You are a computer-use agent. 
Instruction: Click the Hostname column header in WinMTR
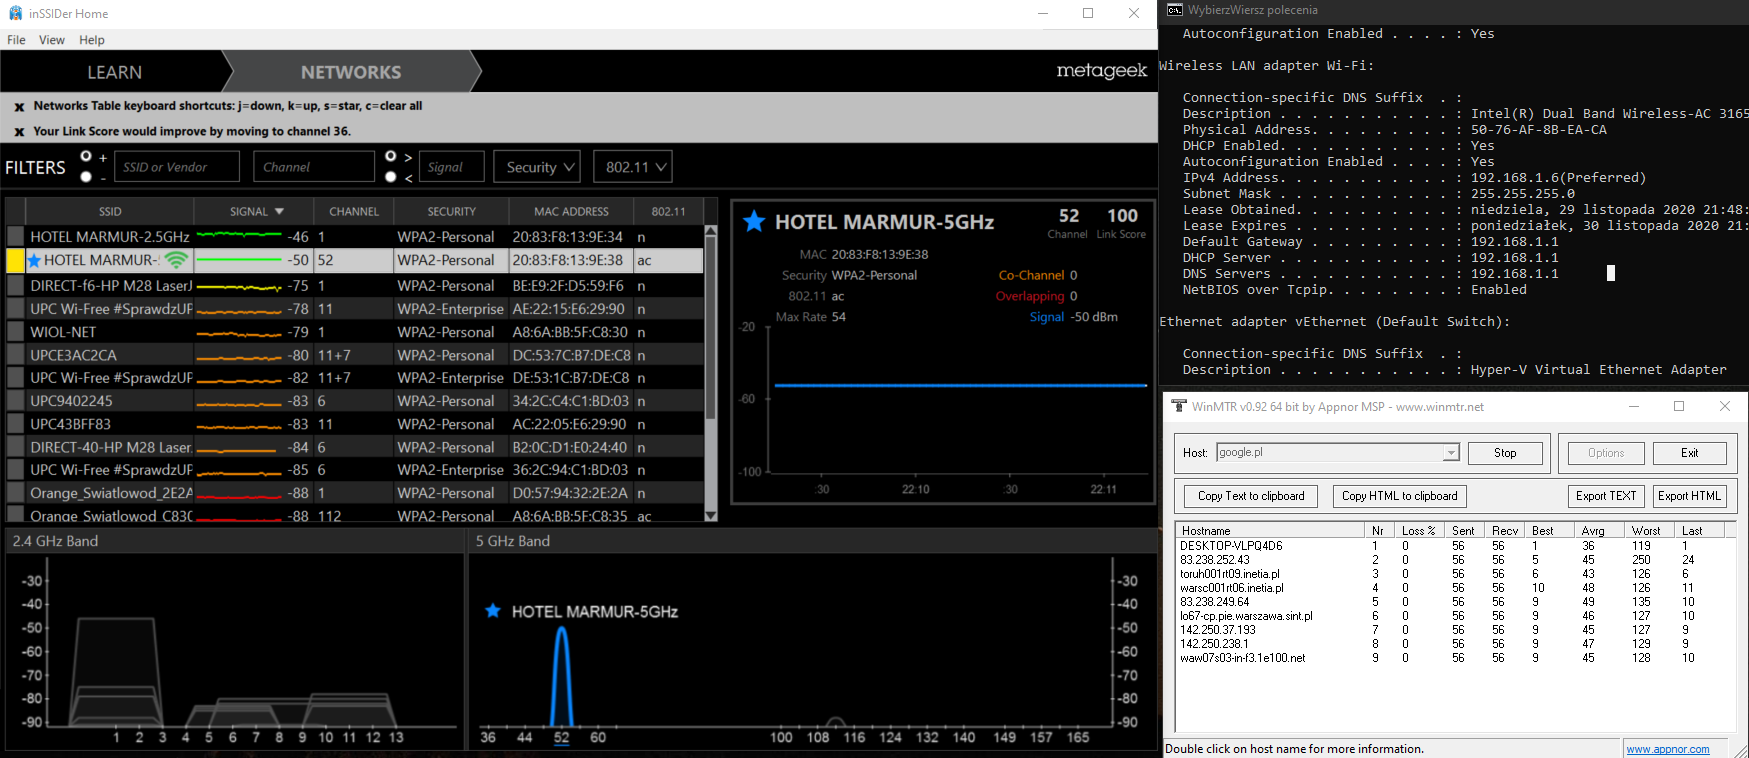click(1270, 531)
